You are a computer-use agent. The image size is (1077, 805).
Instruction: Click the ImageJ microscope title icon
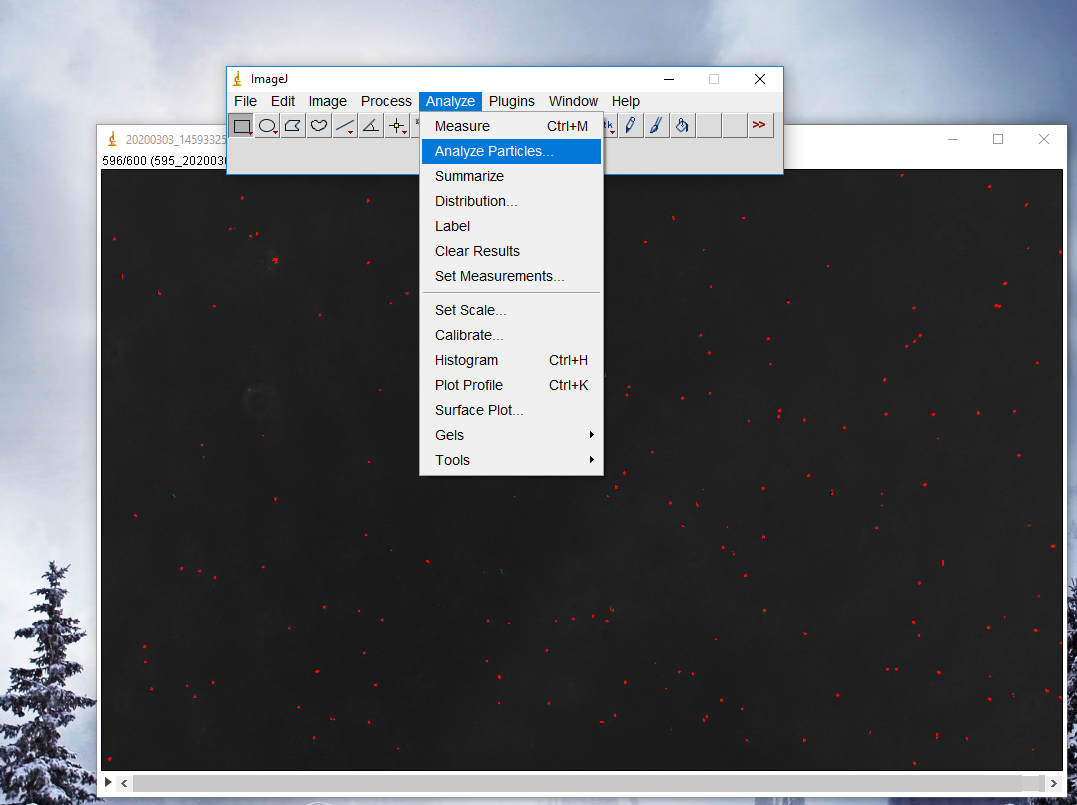[x=238, y=79]
